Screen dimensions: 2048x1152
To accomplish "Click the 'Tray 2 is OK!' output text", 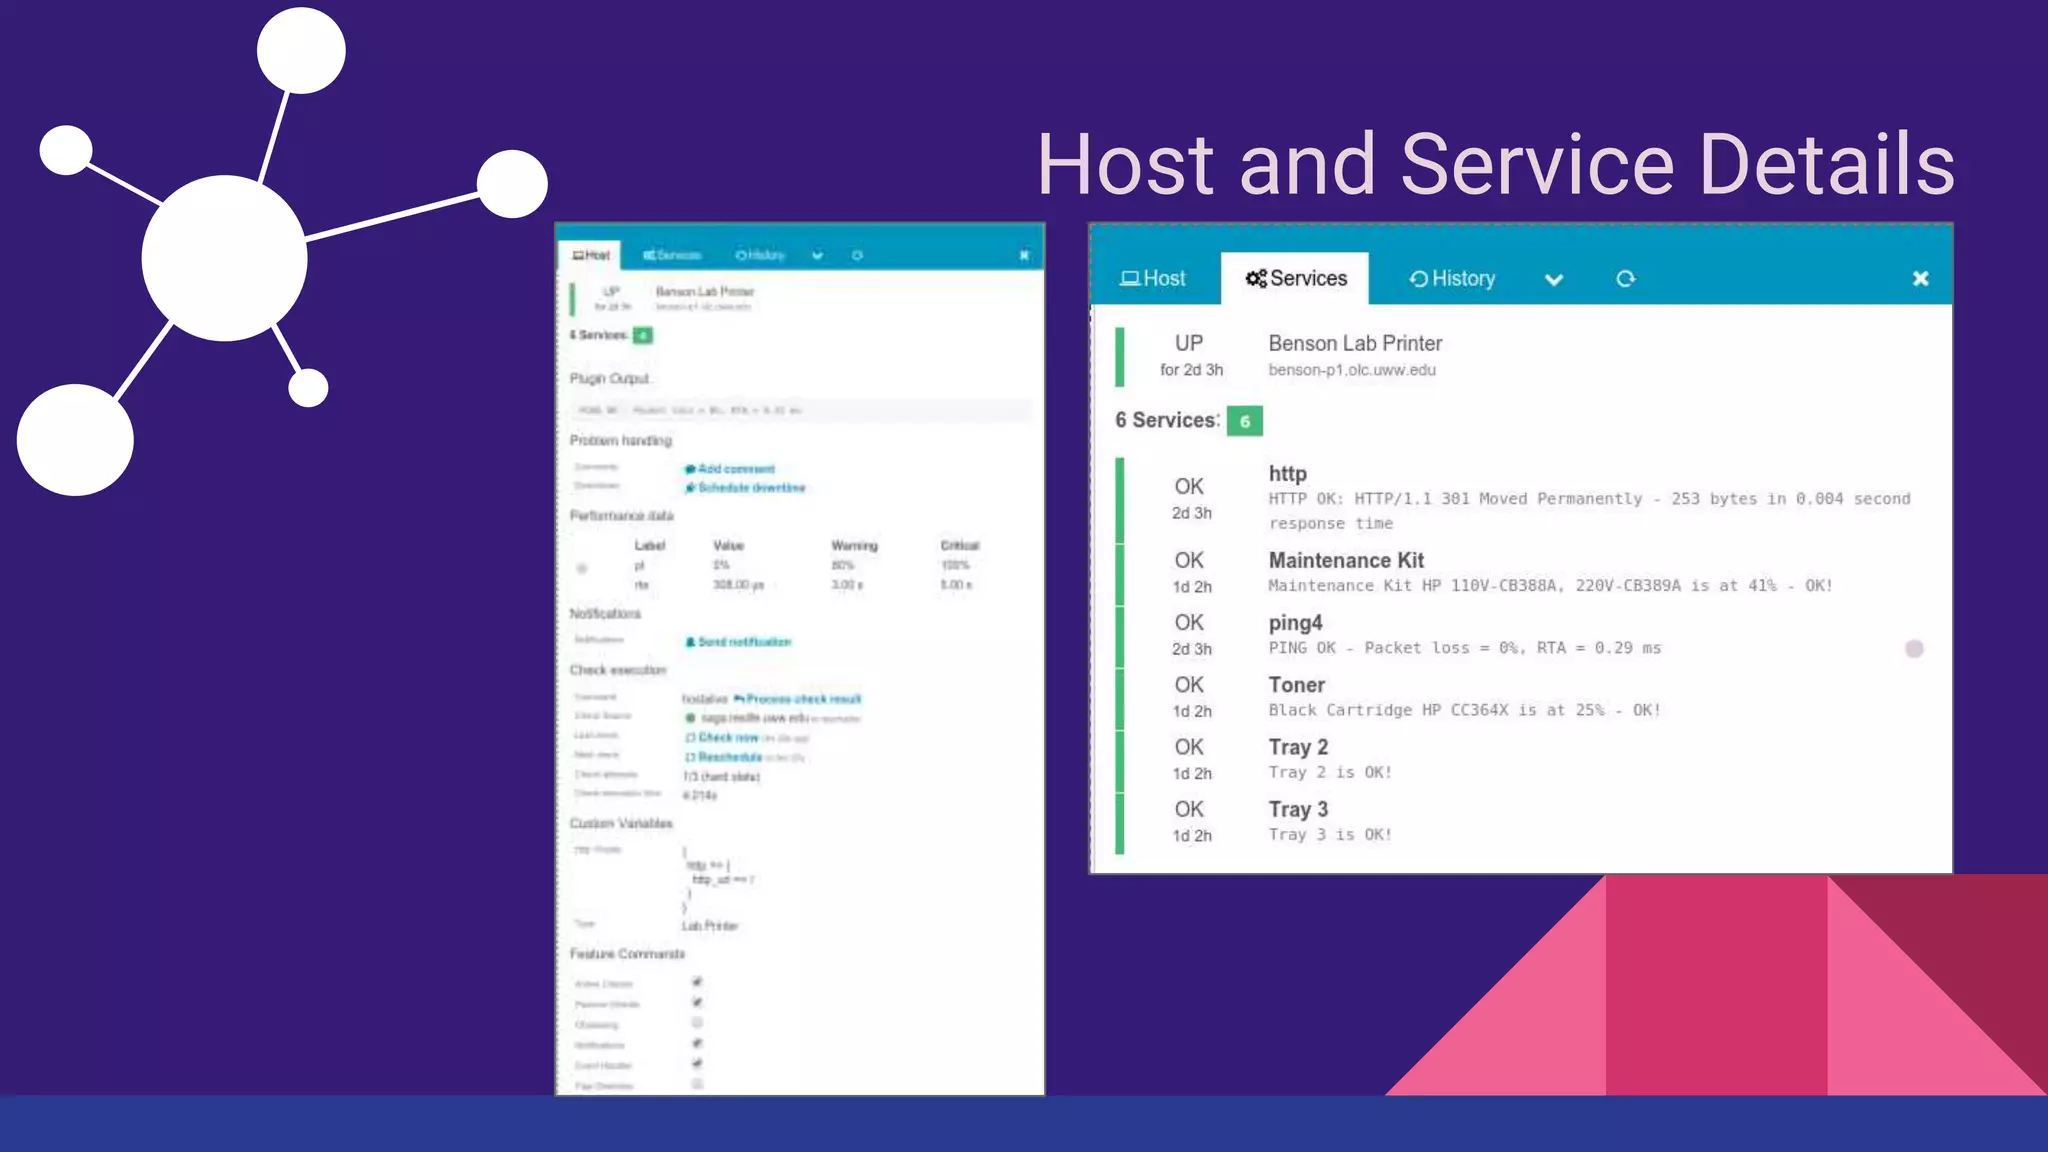I will 1330,772.
